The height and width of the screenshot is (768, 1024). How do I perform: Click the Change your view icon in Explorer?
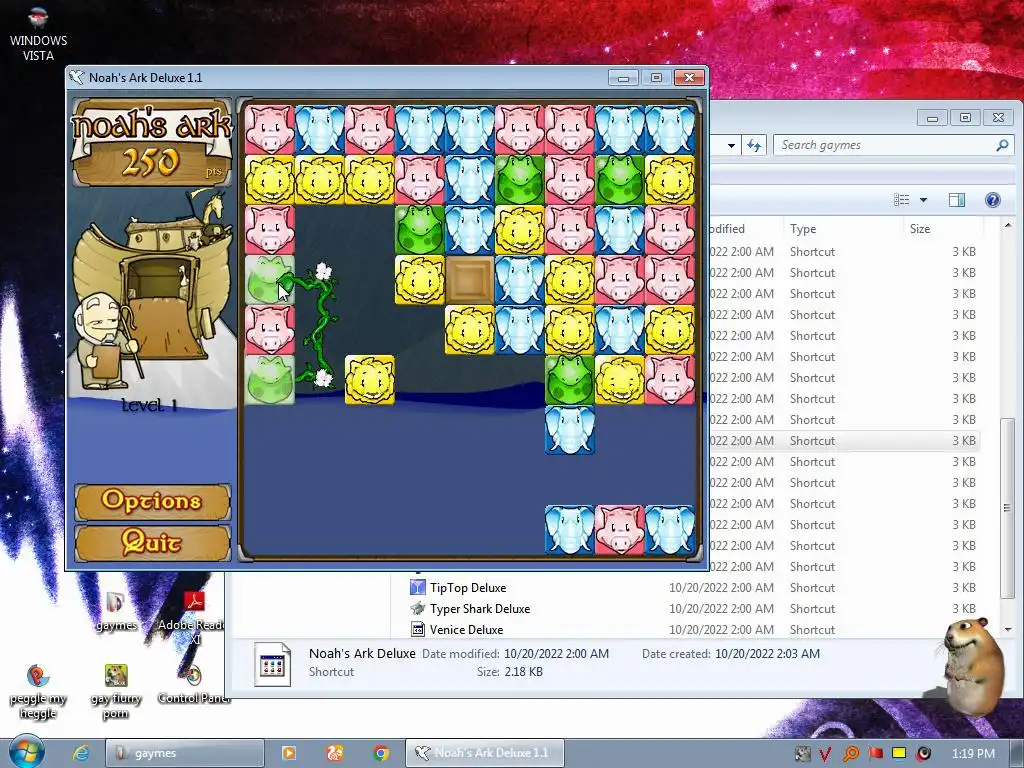coord(901,200)
